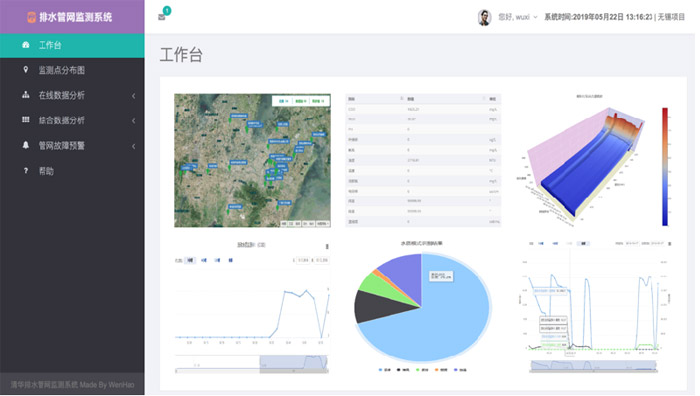Open the mail envelope icon in header
The image size is (700, 396).
coord(162,17)
